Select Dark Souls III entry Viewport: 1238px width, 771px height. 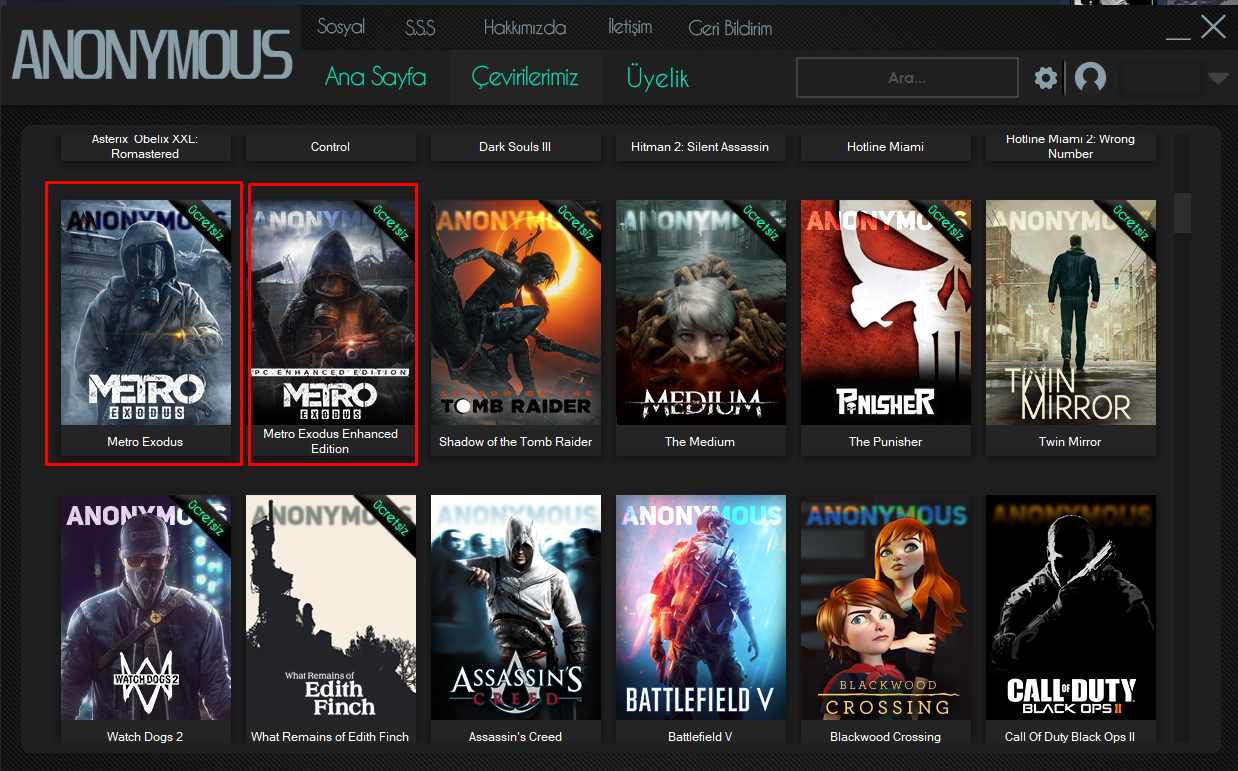point(516,147)
